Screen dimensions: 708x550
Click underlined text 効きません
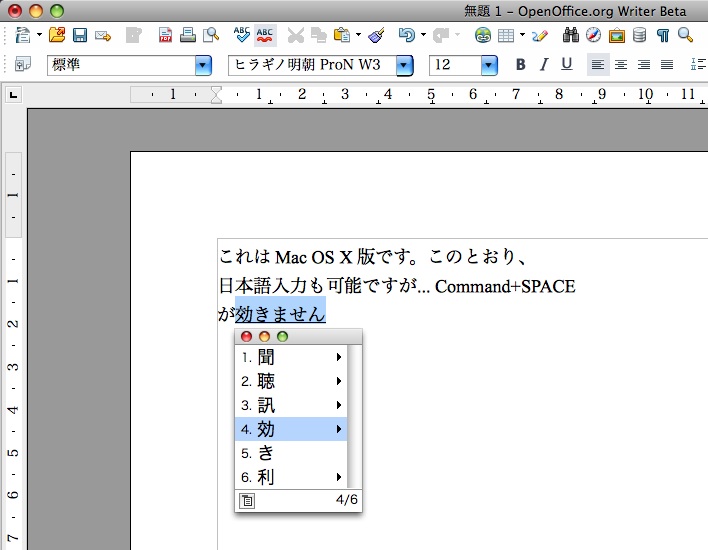280,313
